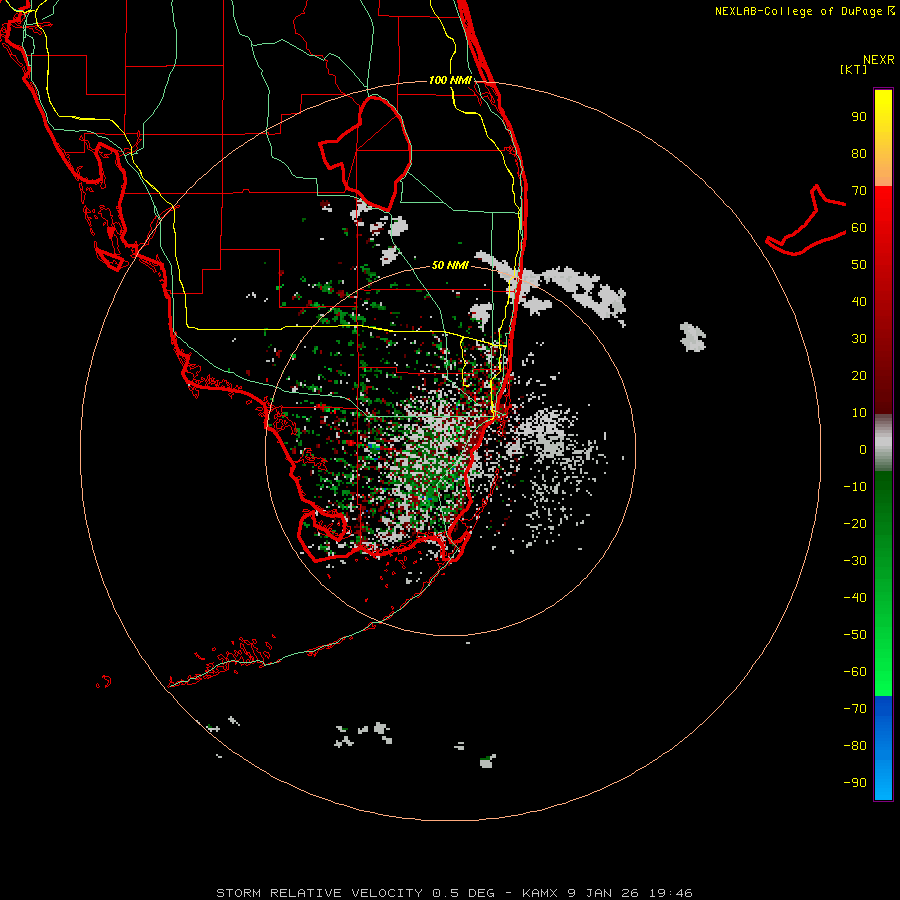Click the 90 value on the velocity scale
Viewport: 900px width, 900px height.
click(x=859, y=117)
